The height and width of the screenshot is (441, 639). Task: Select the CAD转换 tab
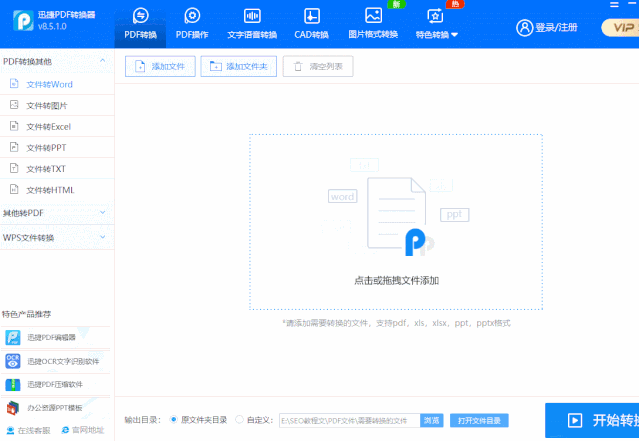coord(312,24)
